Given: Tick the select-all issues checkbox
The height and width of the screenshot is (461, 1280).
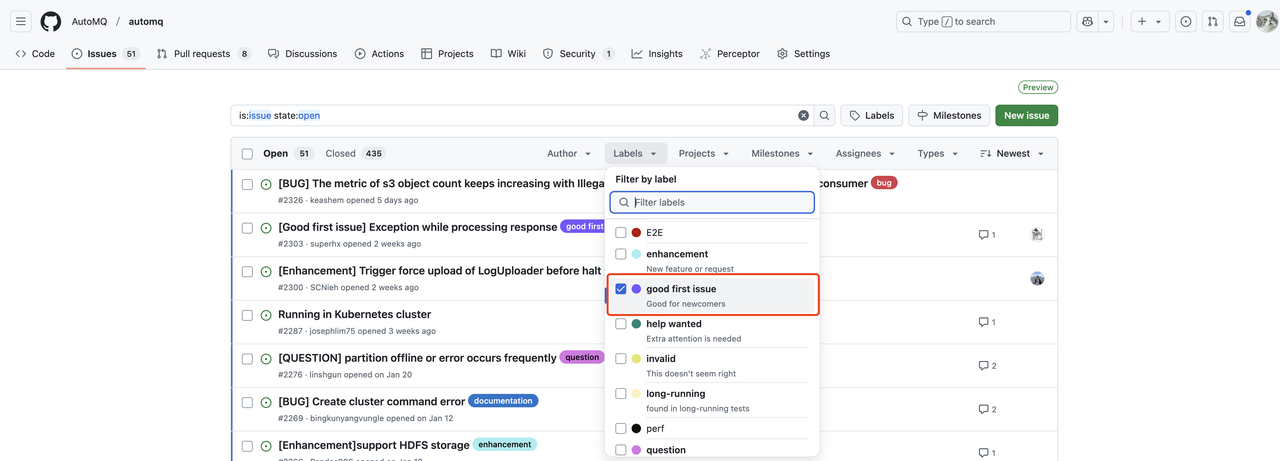Looking at the screenshot, I should (x=247, y=154).
